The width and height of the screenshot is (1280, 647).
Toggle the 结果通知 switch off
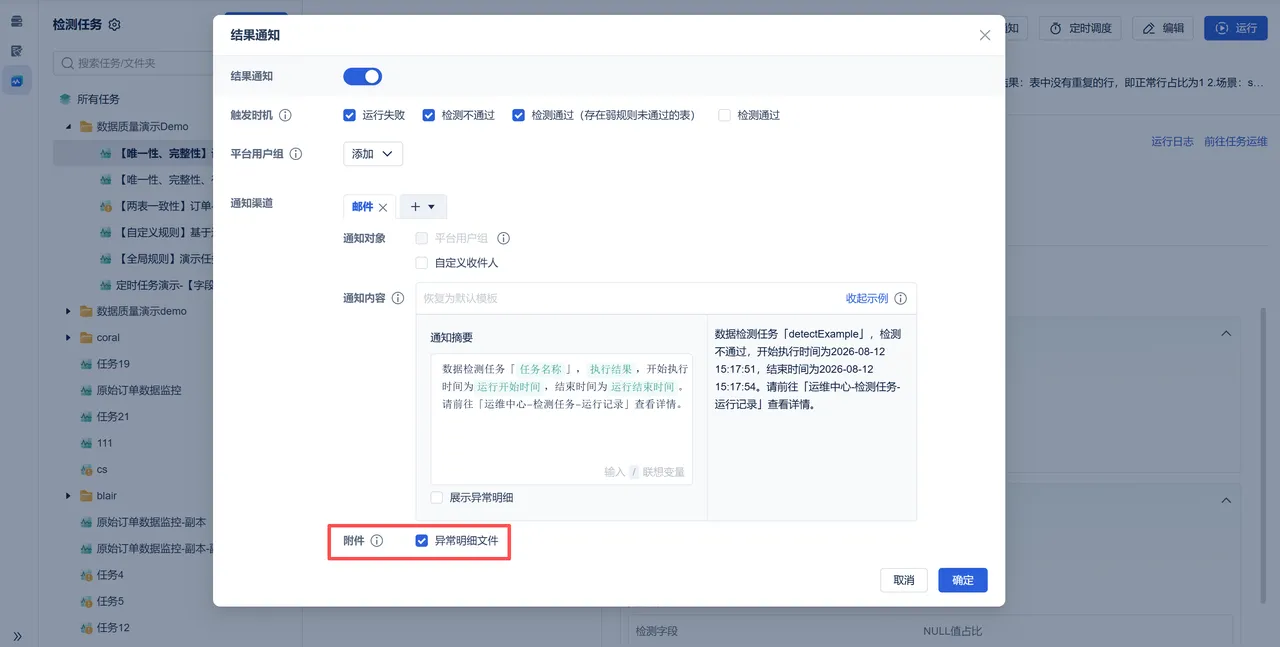click(x=362, y=76)
